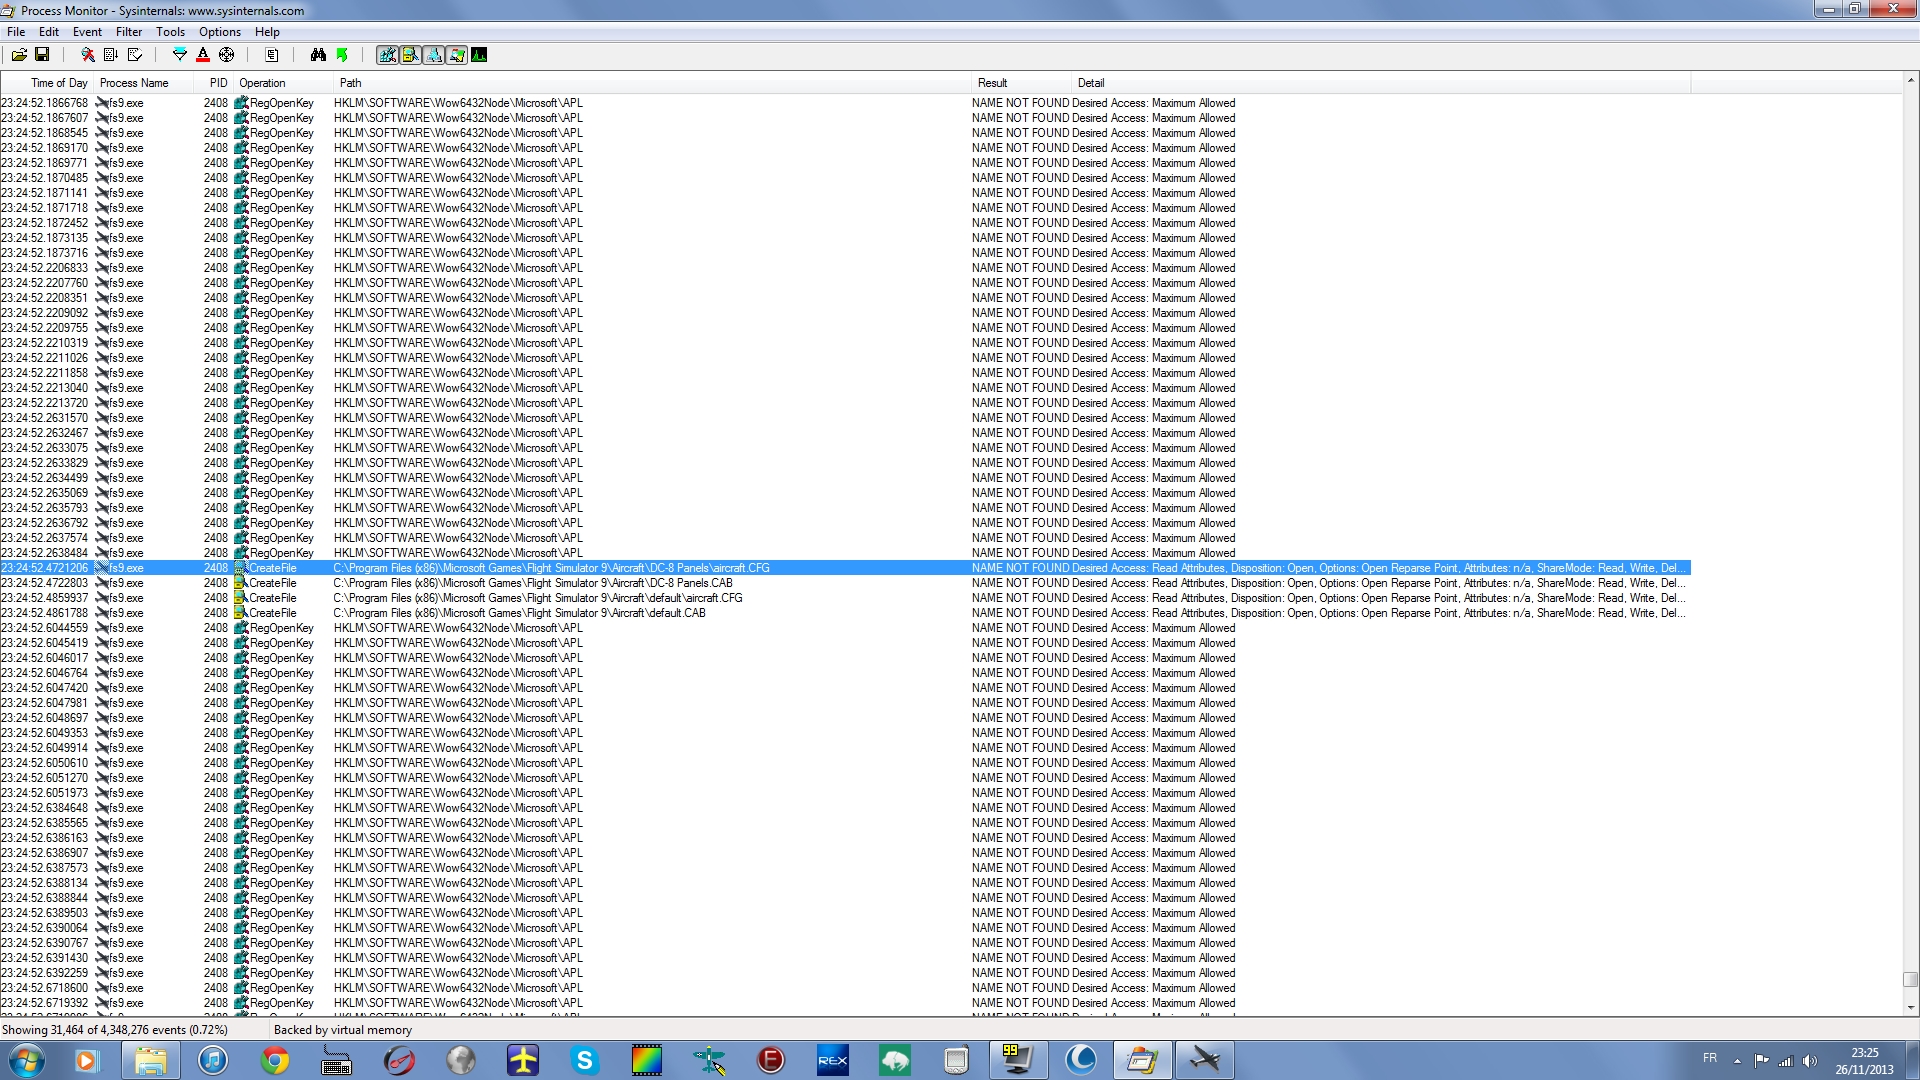Click the binoculars Find icon
The image size is (1920, 1080).
(x=318, y=55)
